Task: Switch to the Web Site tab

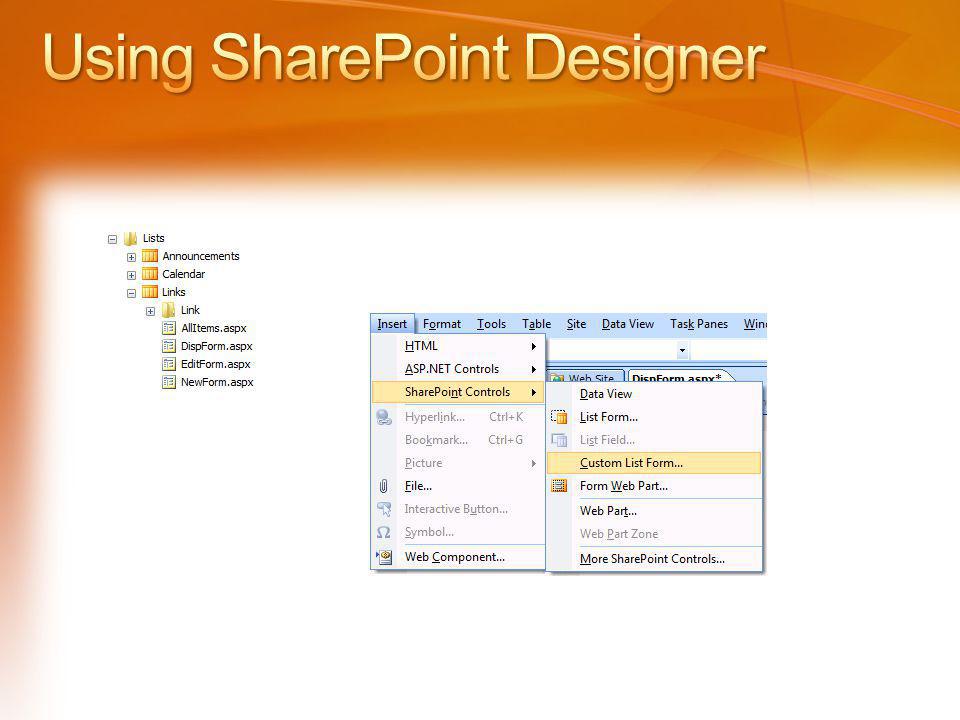Action: [x=585, y=377]
